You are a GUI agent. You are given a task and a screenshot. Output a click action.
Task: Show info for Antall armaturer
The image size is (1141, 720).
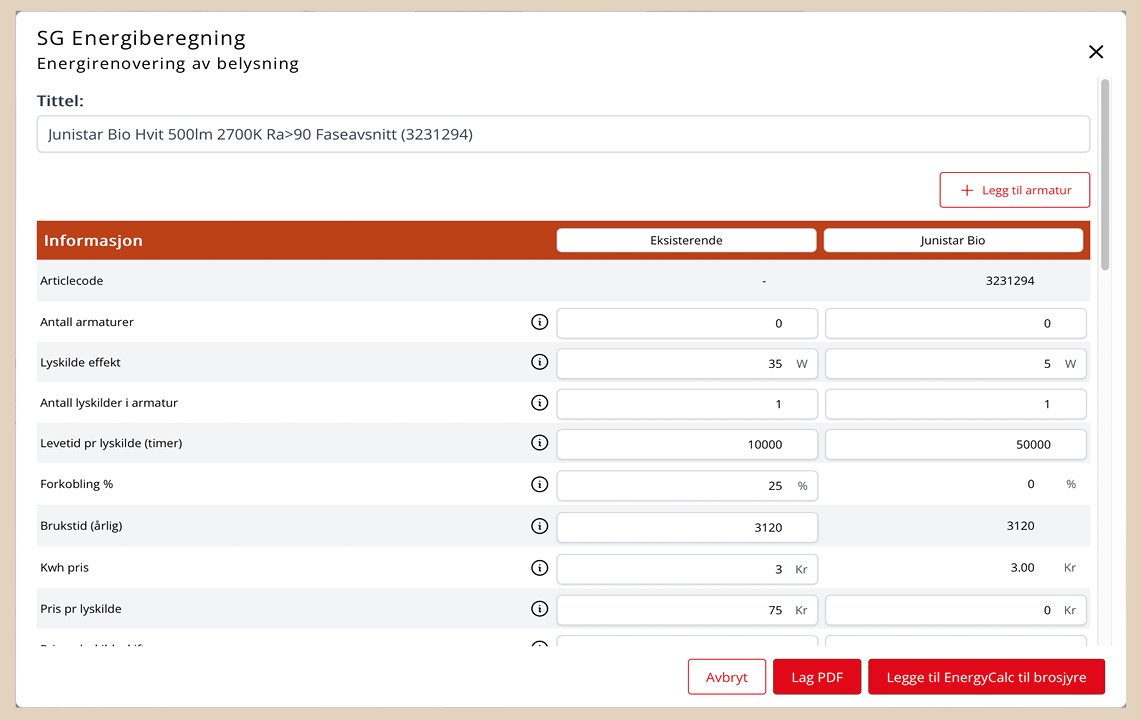[x=539, y=322]
